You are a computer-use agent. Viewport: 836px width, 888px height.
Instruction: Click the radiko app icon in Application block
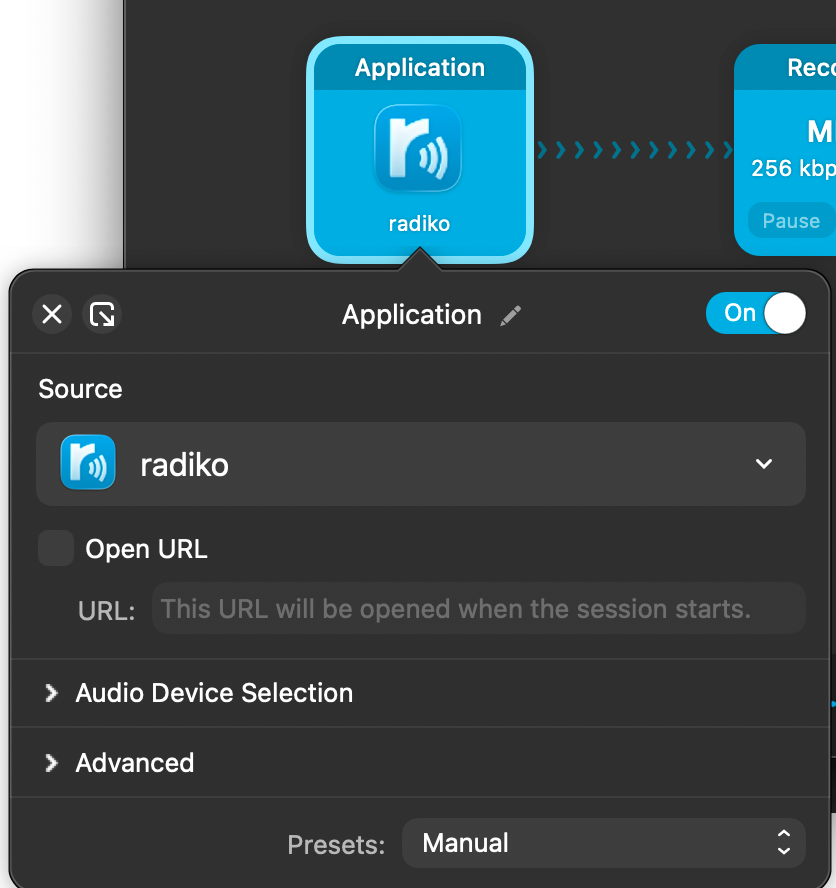[418, 149]
